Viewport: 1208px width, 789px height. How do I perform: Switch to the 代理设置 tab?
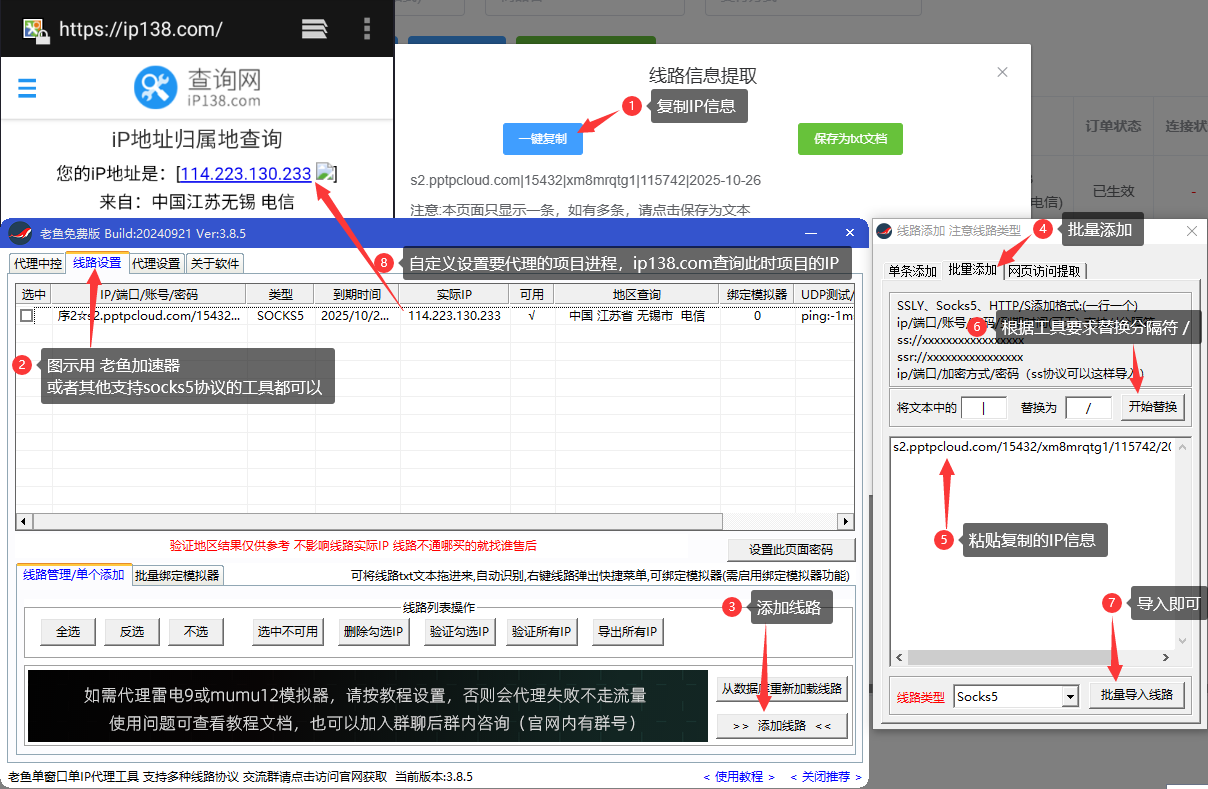coord(156,263)
